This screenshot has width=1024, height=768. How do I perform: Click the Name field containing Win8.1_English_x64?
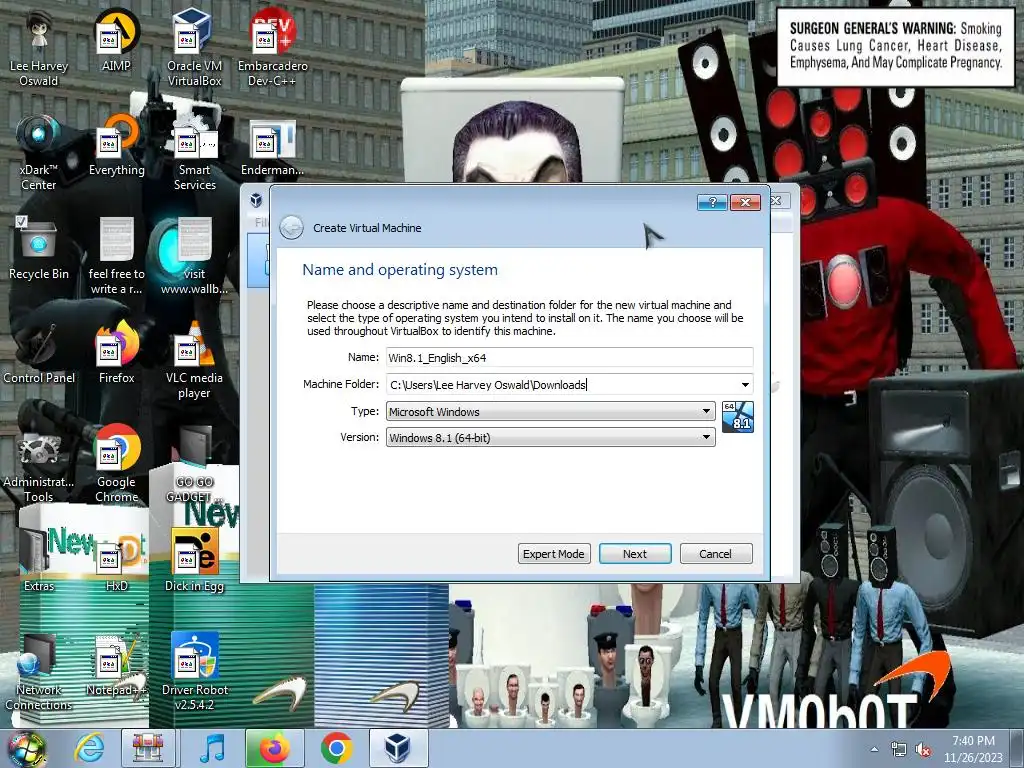click(x=569, y=357)
